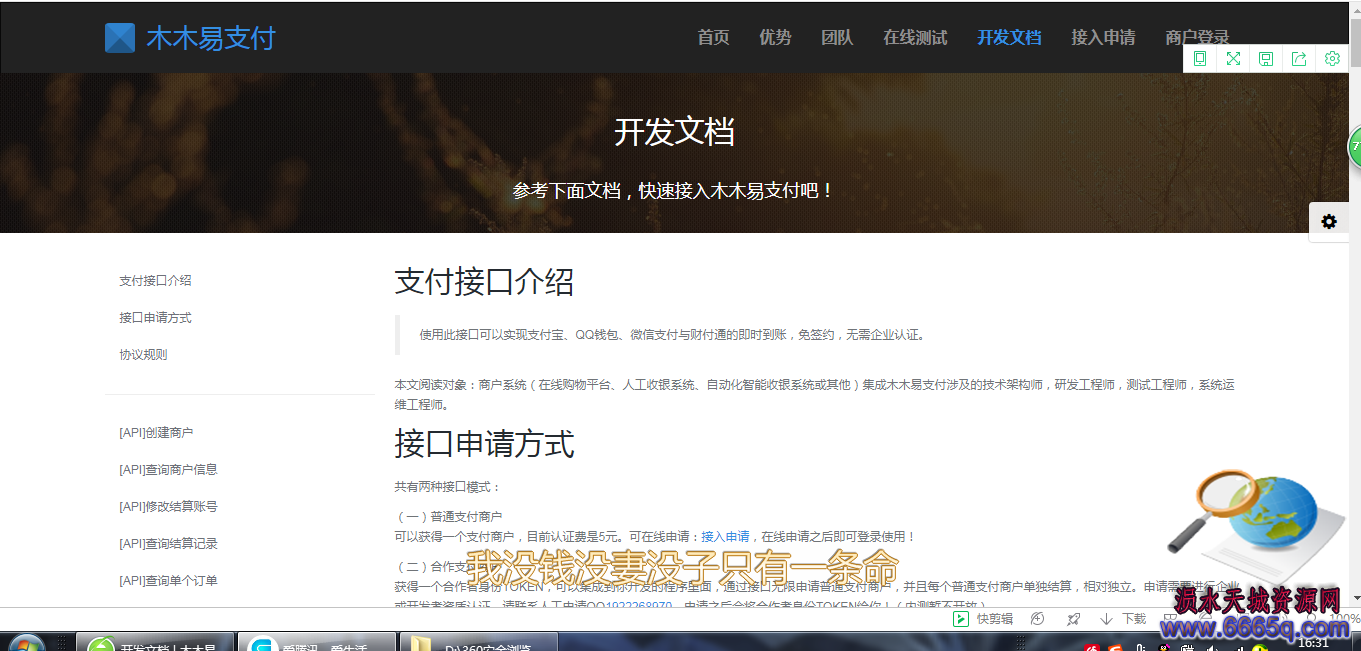
Task: Click the 木木易支付 blue logo icon
Action: [x=120, y=38]
